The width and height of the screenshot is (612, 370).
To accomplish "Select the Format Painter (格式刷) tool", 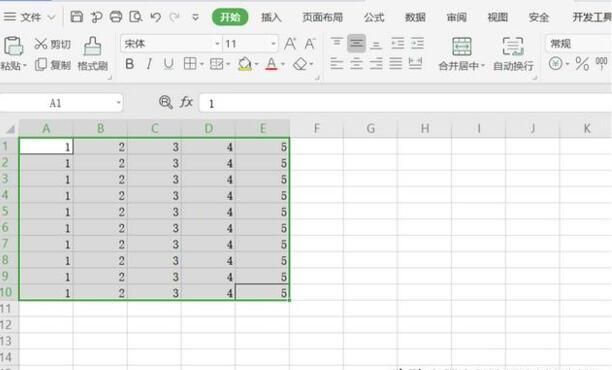I will click(x=93, y=54).
